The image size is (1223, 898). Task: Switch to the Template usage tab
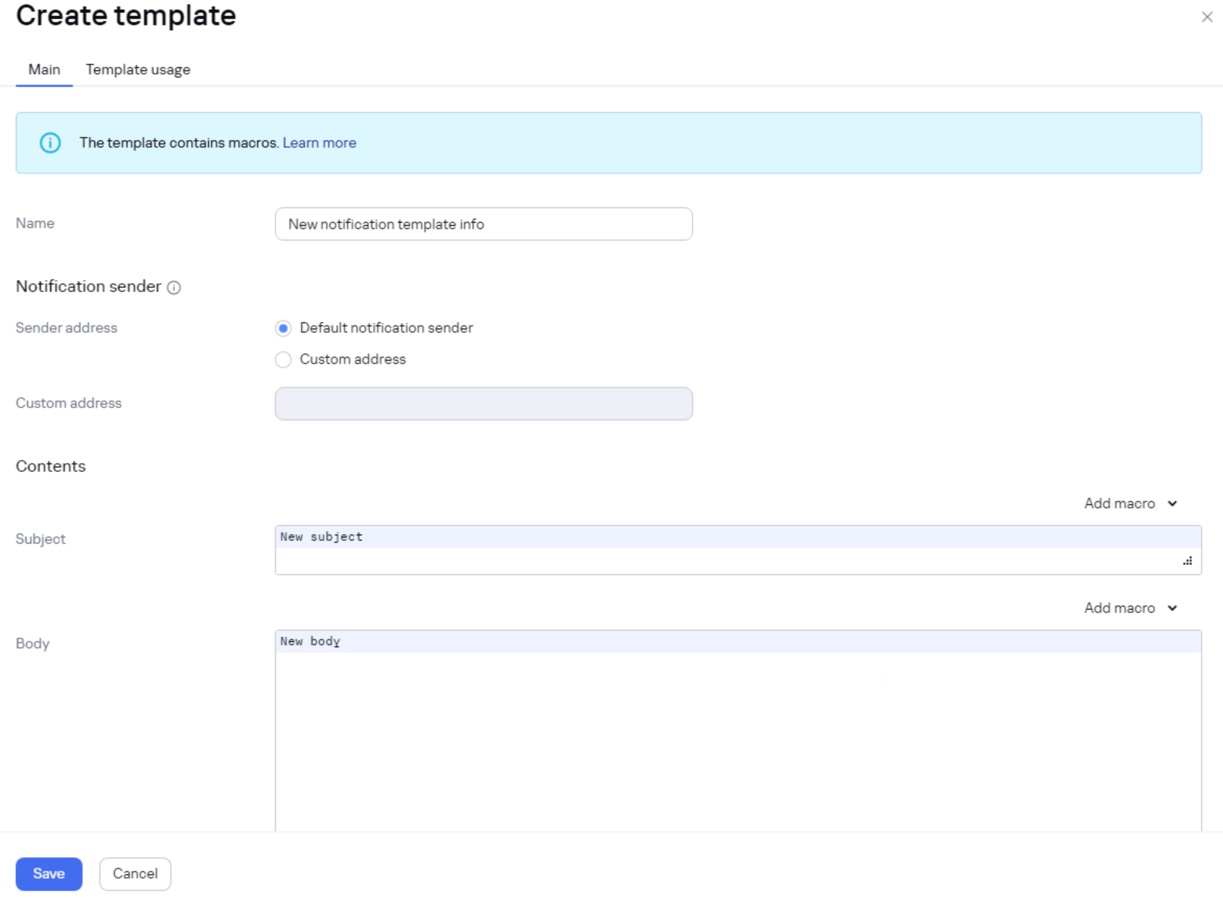[x=138, y=70]
